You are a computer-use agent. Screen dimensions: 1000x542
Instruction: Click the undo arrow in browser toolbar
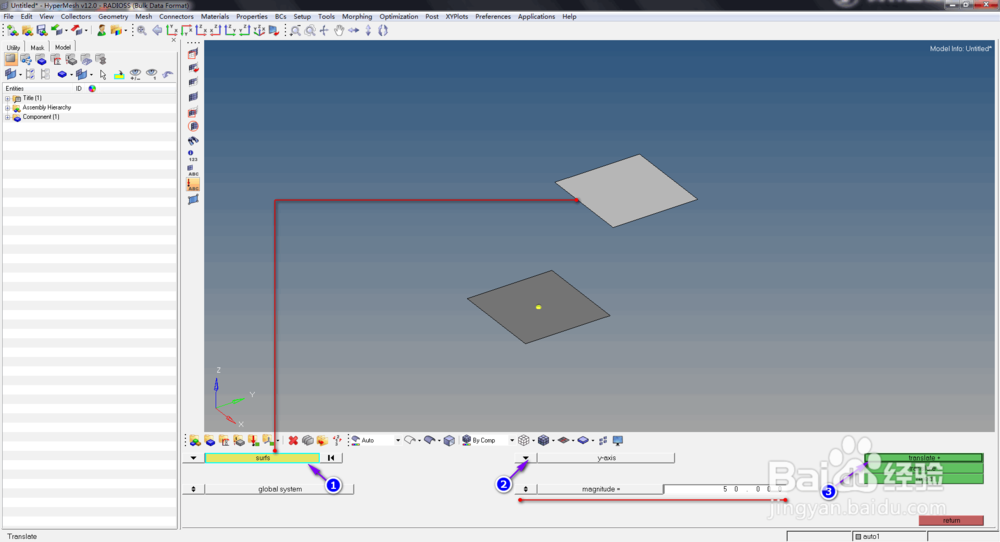(167, 75)
